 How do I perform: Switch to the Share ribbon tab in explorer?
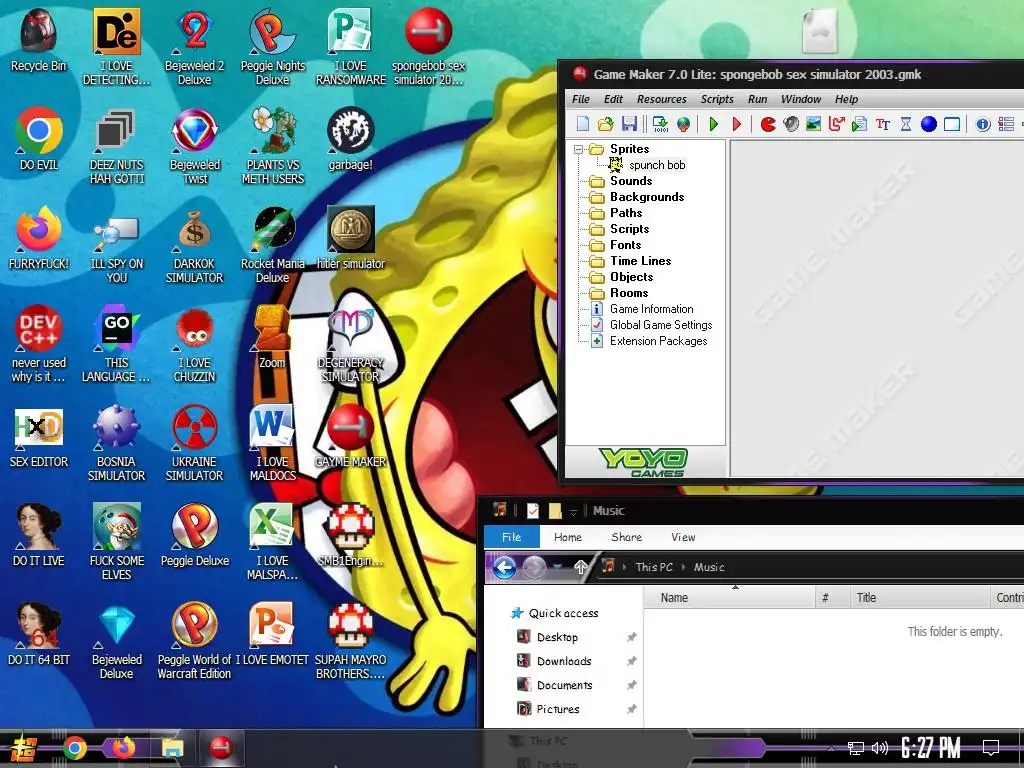(x=626, y=537)
